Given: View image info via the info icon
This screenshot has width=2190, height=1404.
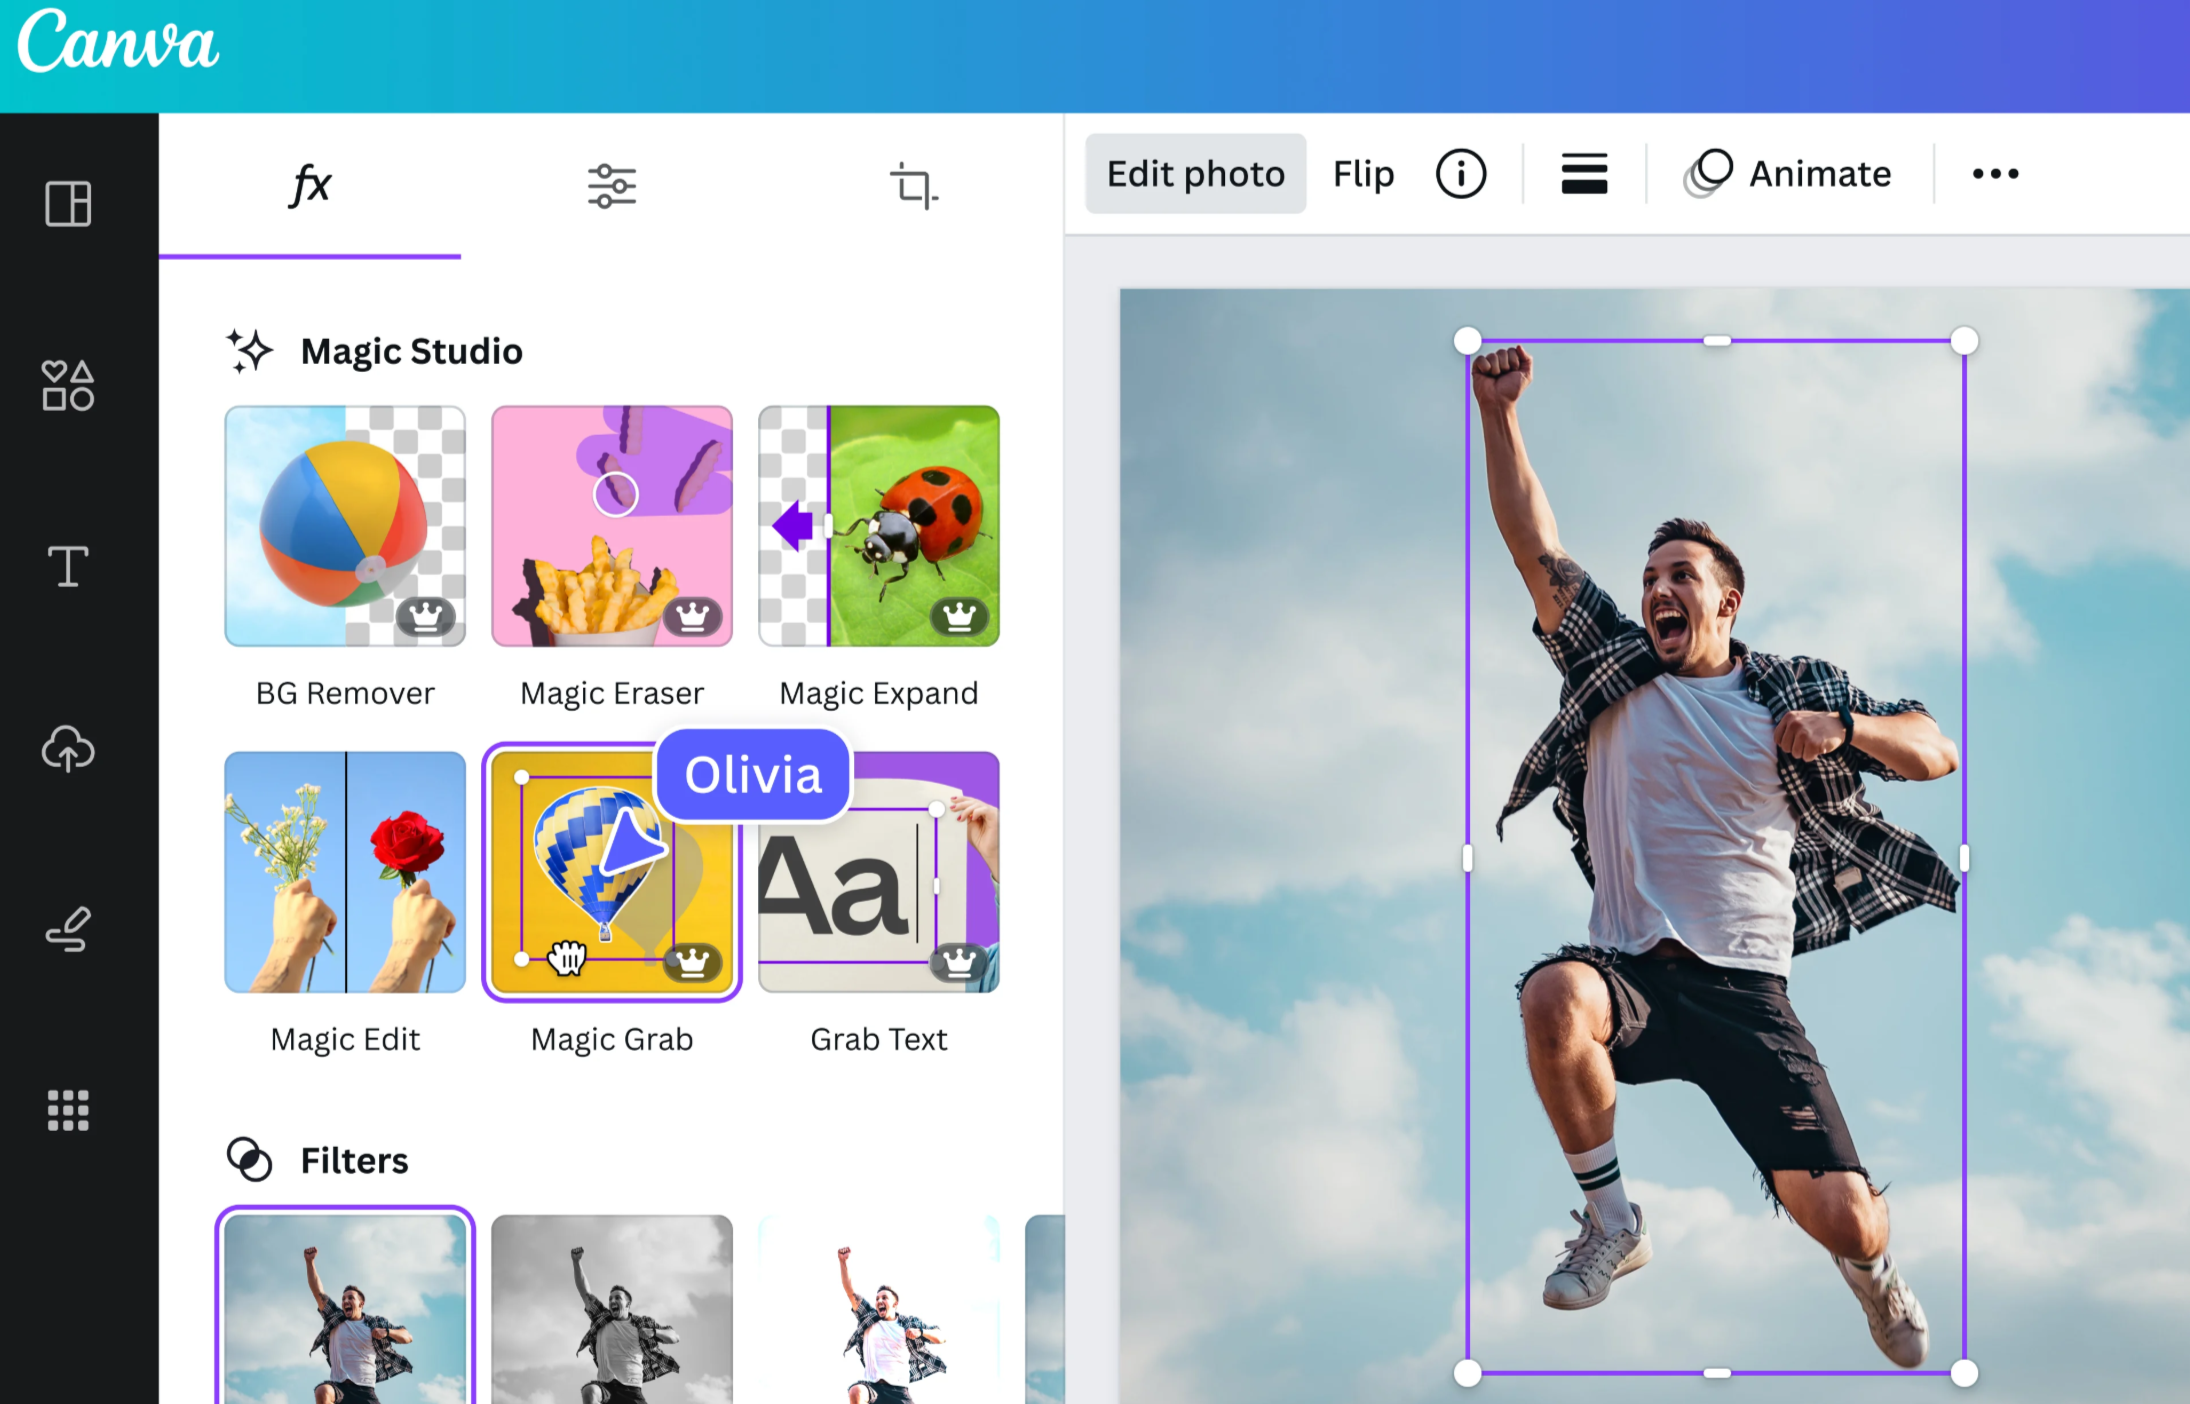Looking at the screenshot, I should coord(1460,173).
